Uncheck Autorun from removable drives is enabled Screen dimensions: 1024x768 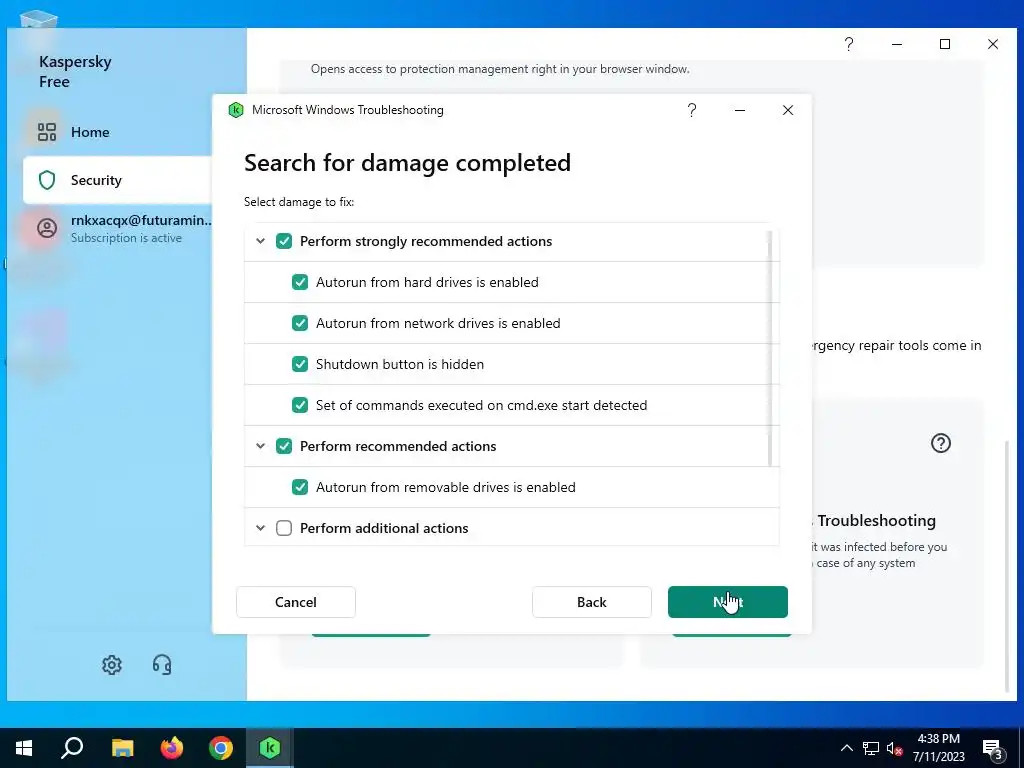pyautogui.click(x=300, y=487)
